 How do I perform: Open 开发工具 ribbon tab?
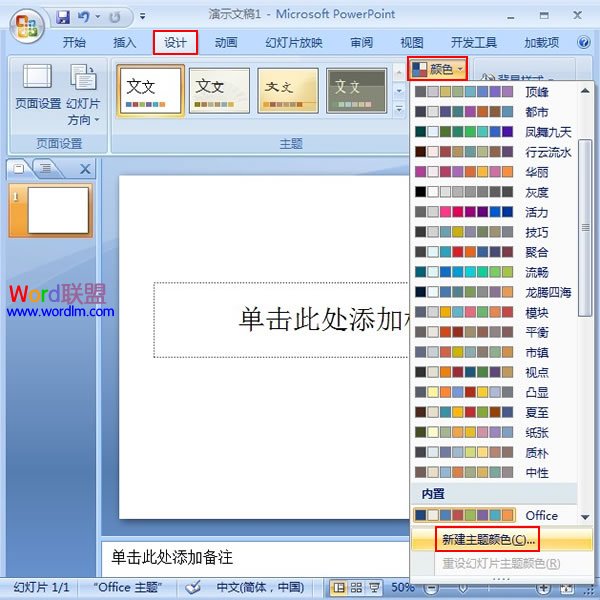coord(474,42)
